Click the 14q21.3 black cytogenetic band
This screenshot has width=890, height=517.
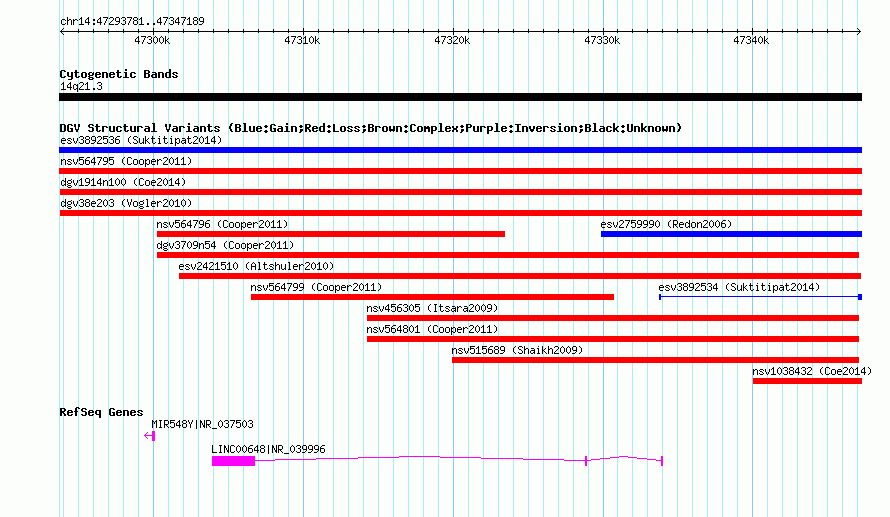(x=460, y=97)
